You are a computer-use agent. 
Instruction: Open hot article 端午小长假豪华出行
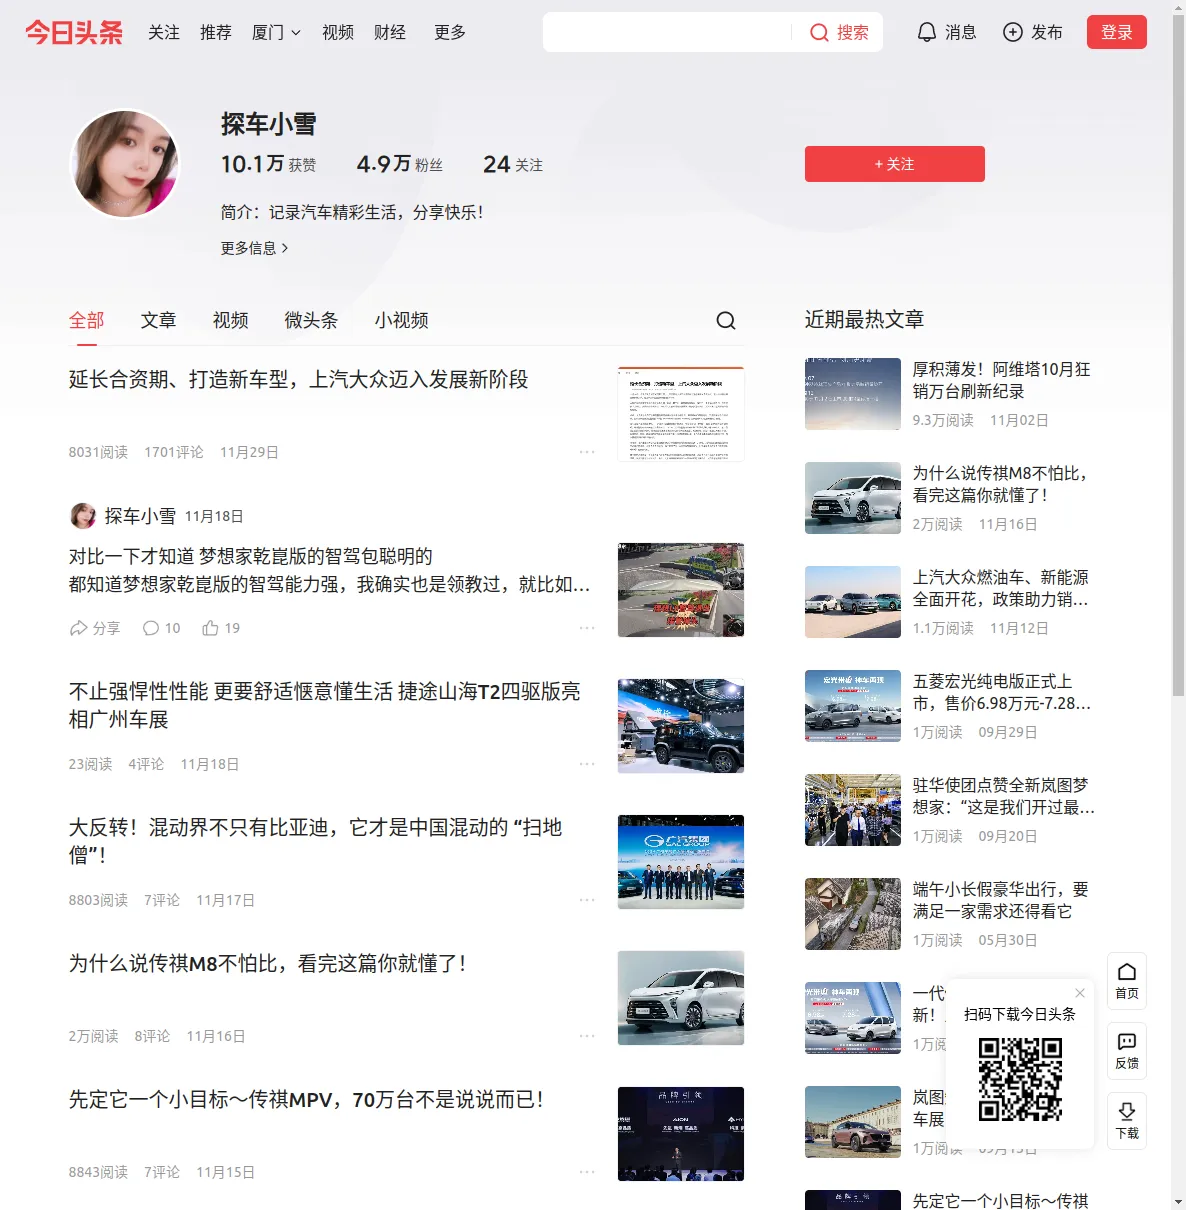pyautogui.click(x=1001, y=900)
